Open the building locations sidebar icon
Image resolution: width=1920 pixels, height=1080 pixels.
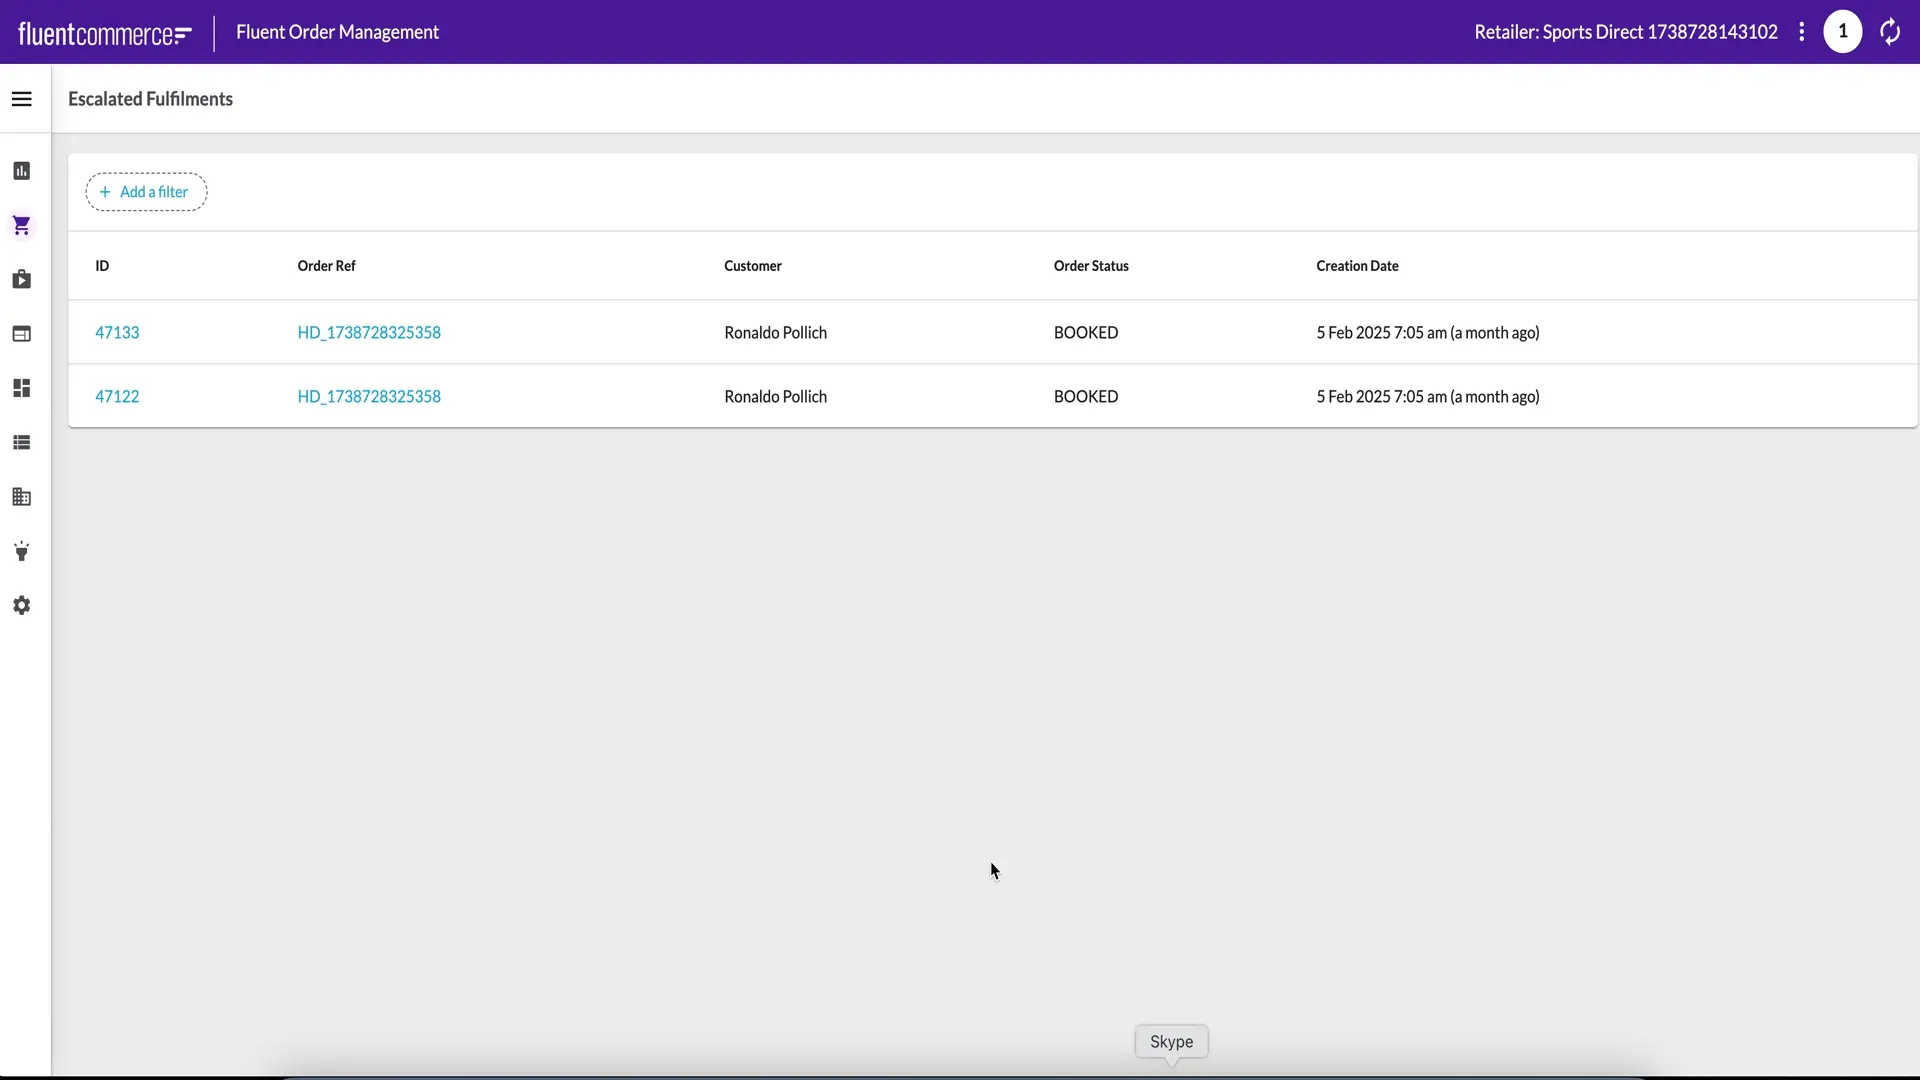tap(22, 497)
